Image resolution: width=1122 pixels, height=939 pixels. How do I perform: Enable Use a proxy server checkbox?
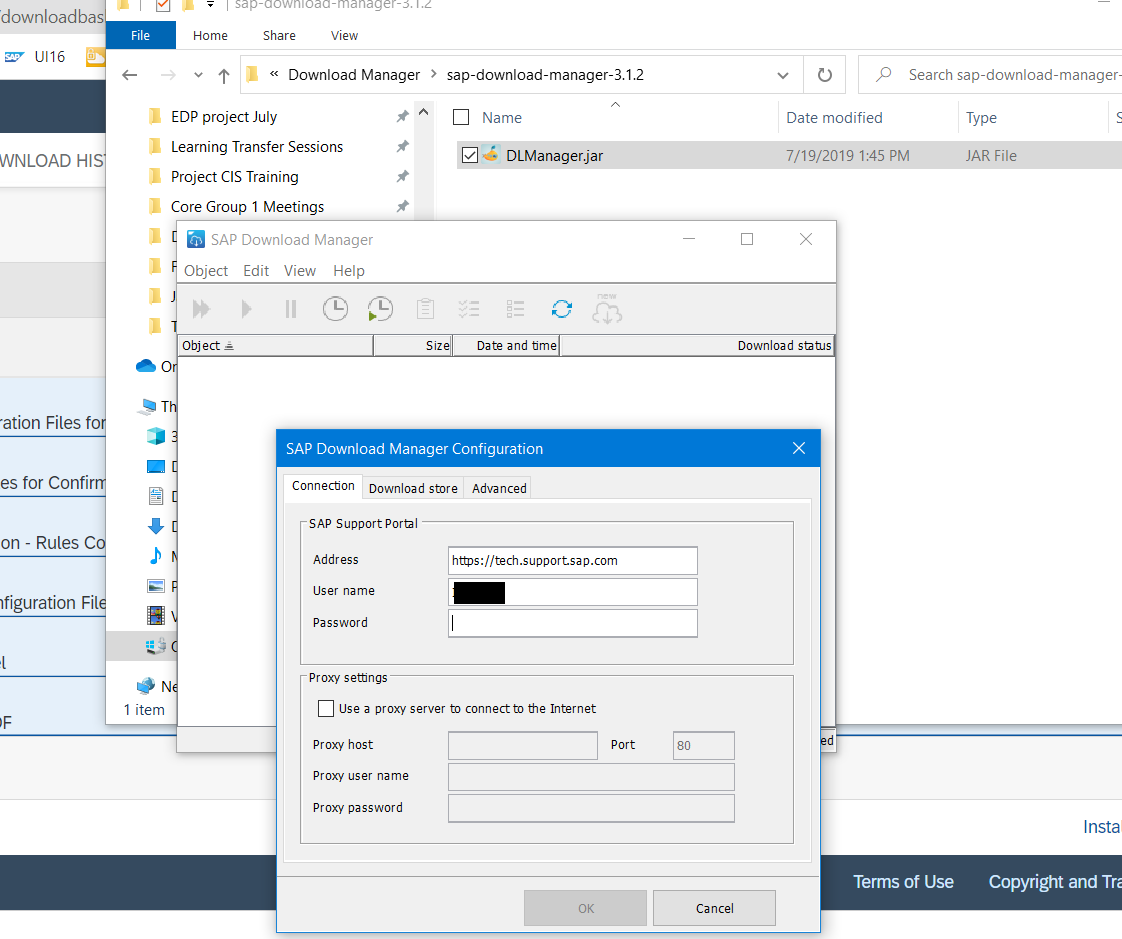(326, 709)
